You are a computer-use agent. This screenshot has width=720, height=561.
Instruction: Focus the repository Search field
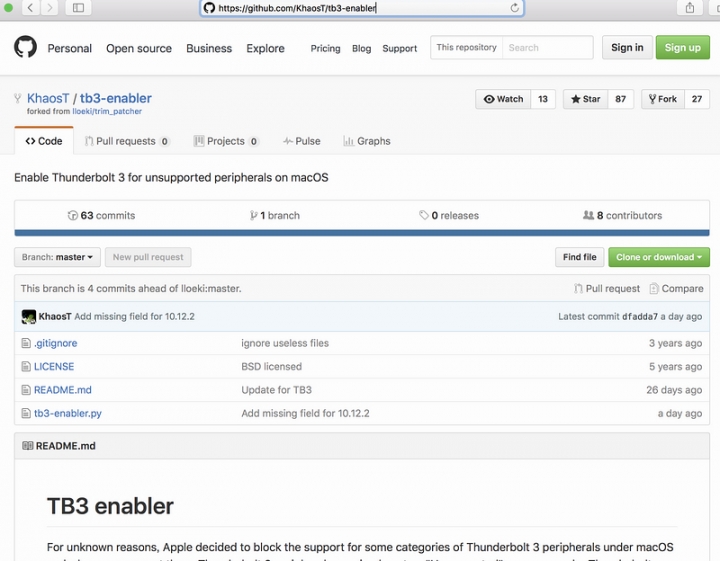tap(547, 47)
